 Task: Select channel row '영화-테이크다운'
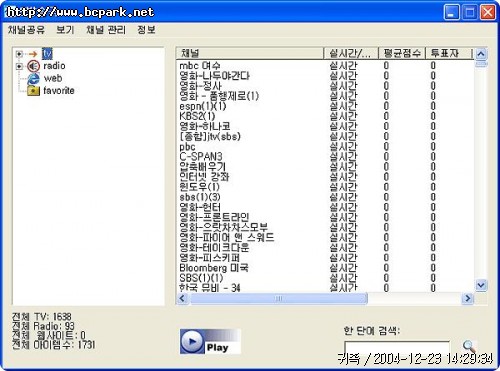pyautogui.click(x=325, y=248)
